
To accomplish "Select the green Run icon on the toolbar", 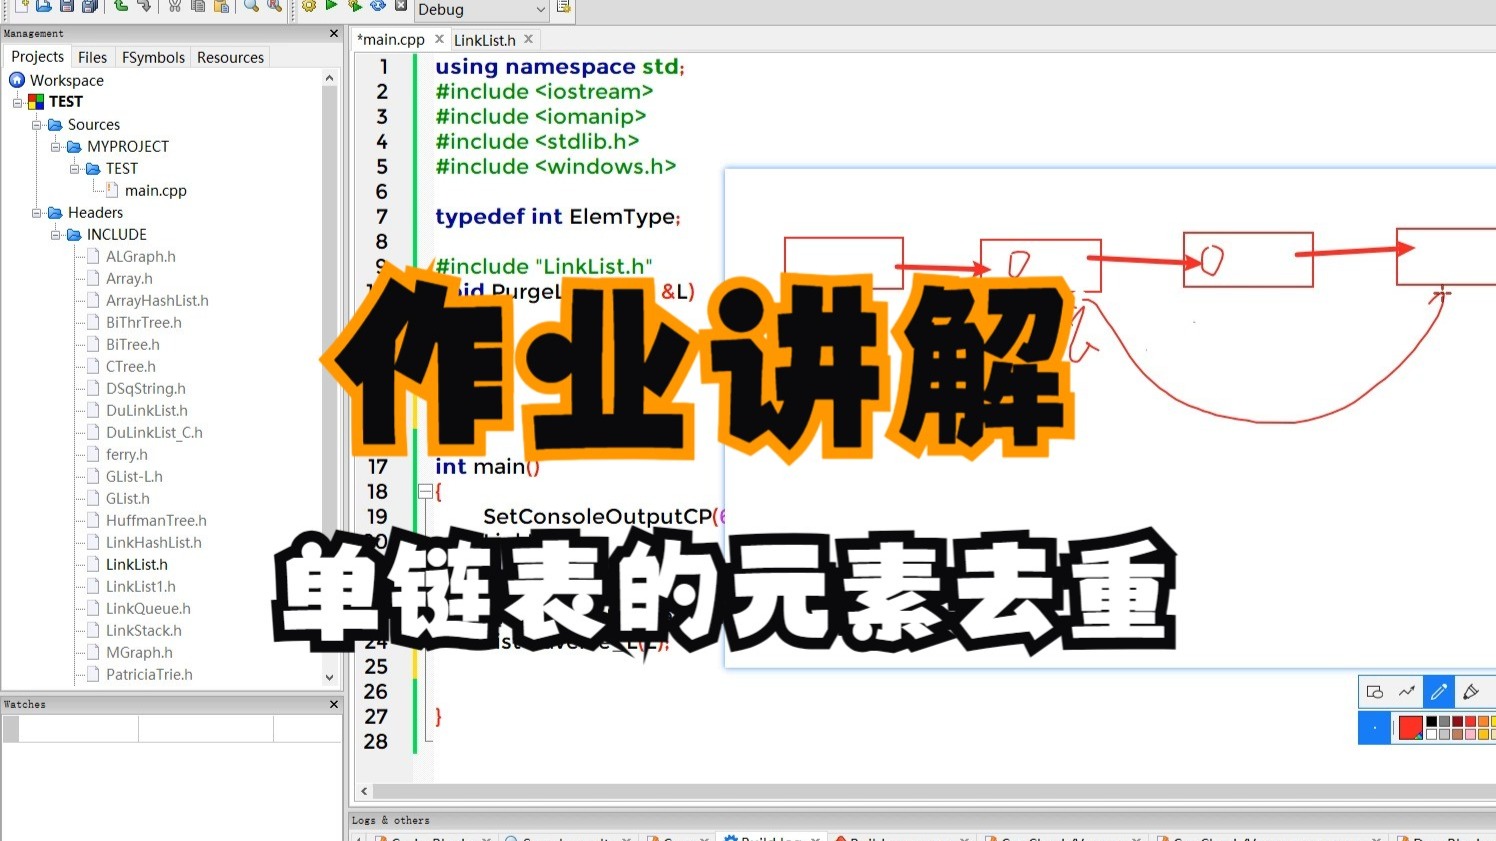I will pos(330,8).
